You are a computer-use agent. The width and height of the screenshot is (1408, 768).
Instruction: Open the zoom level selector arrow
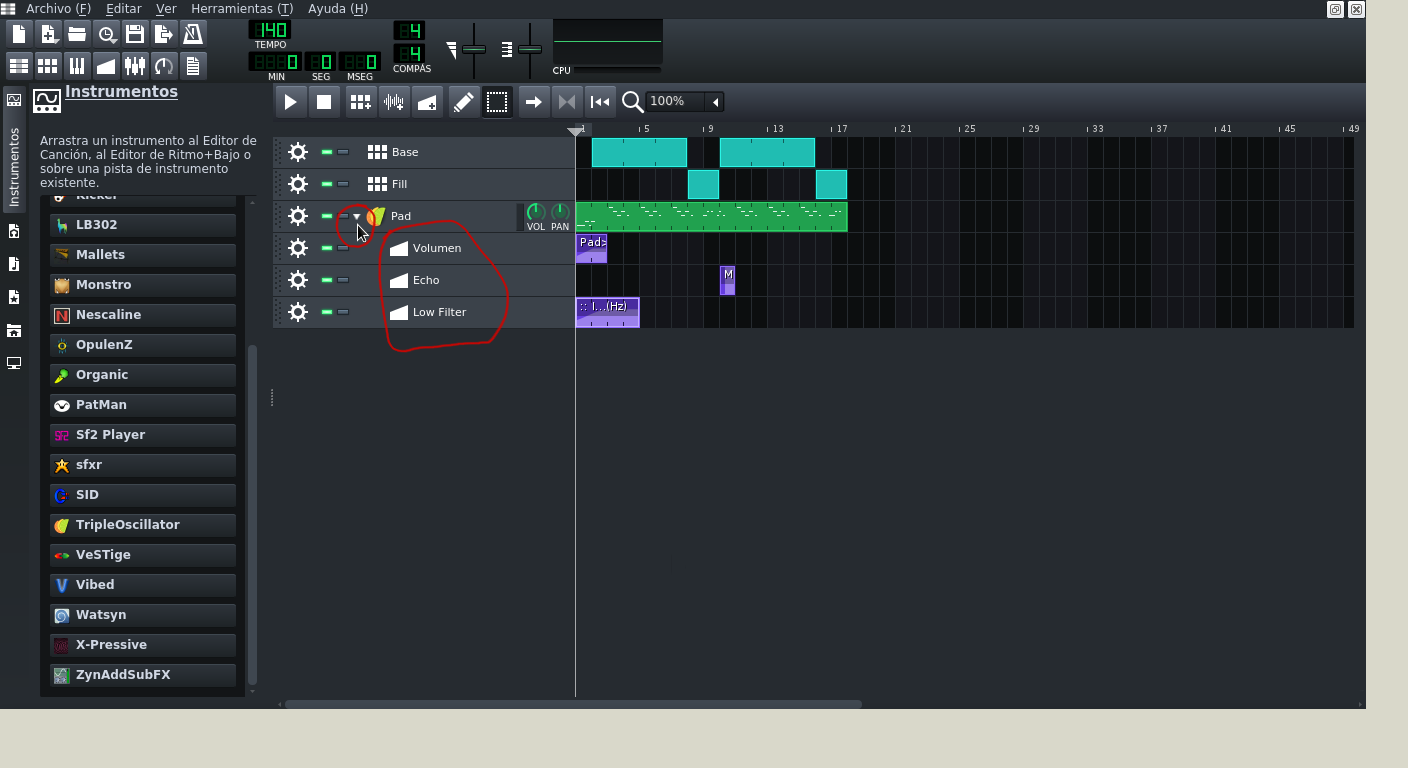716,101
